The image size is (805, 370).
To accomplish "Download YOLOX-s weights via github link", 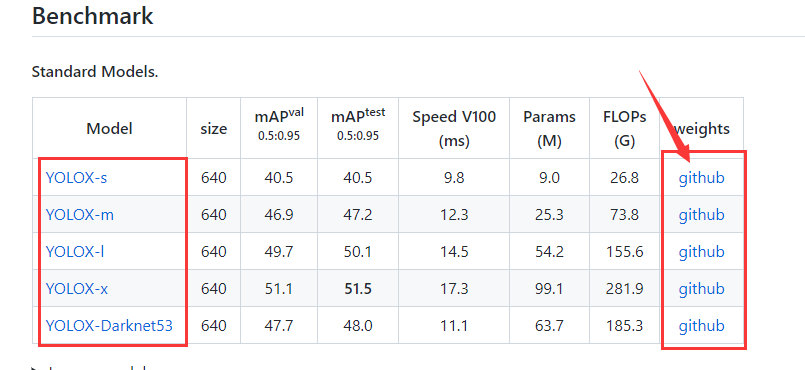I will [701, 178].
